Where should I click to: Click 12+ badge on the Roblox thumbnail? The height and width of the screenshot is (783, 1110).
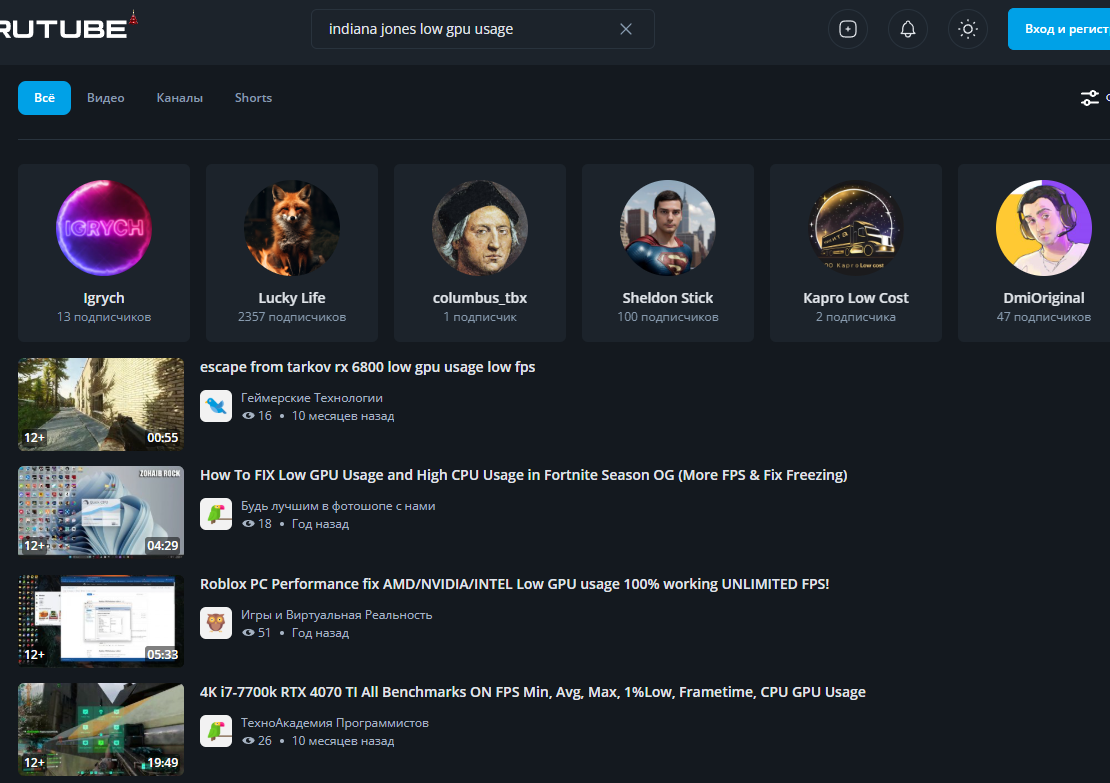click(x=34, y=654)
